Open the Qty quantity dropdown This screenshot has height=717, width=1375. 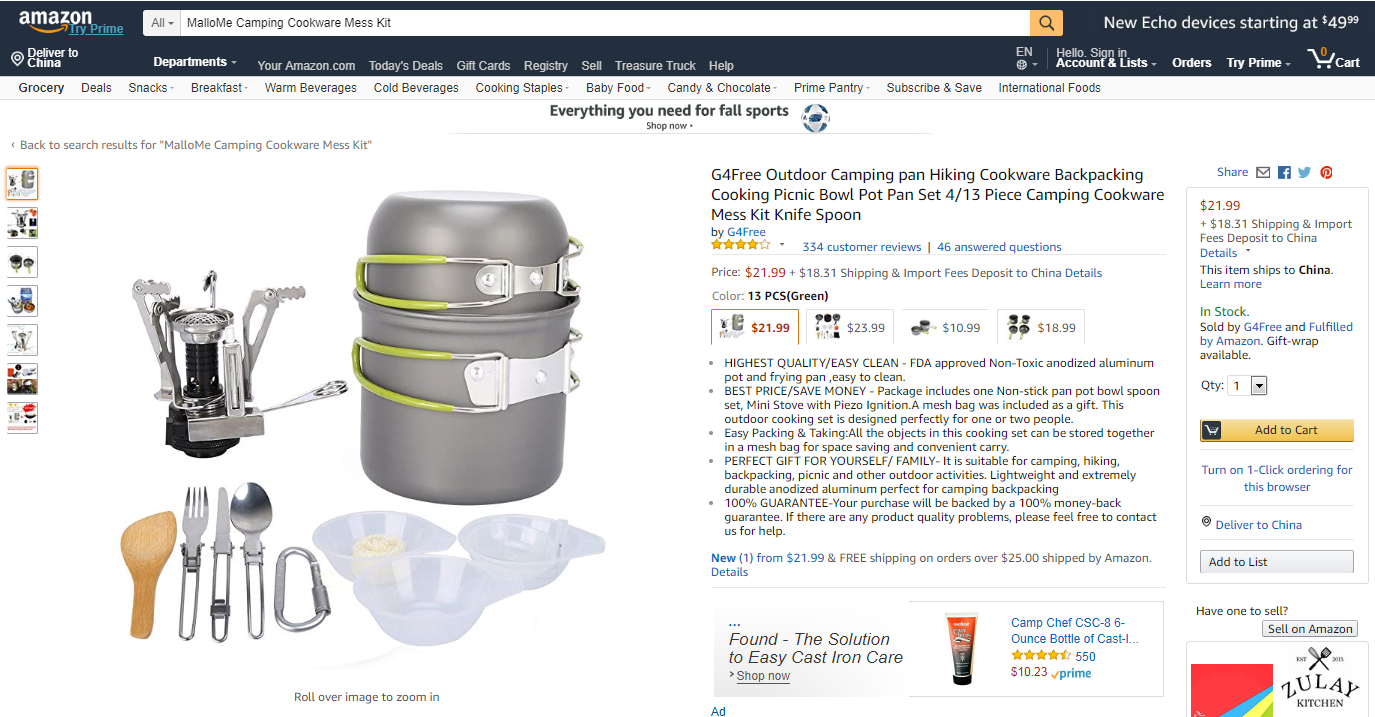(1247, 385)
